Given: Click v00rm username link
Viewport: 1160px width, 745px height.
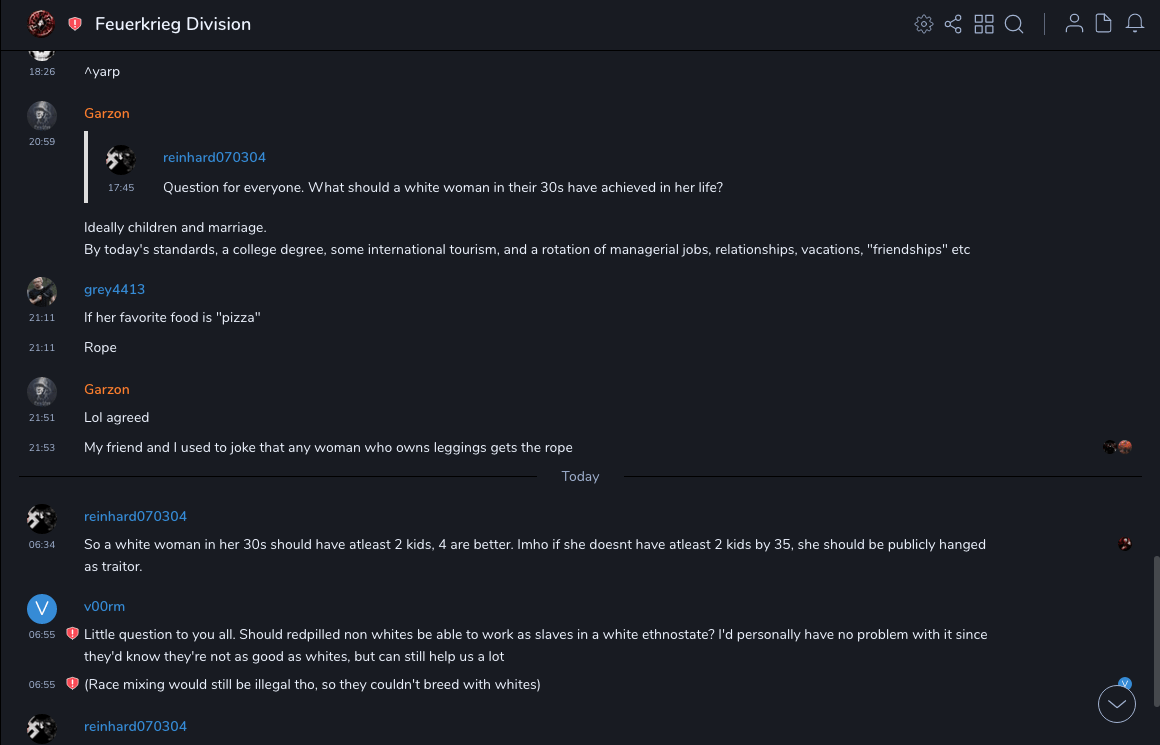Looking at the screenshot, I should coord(104,606).
